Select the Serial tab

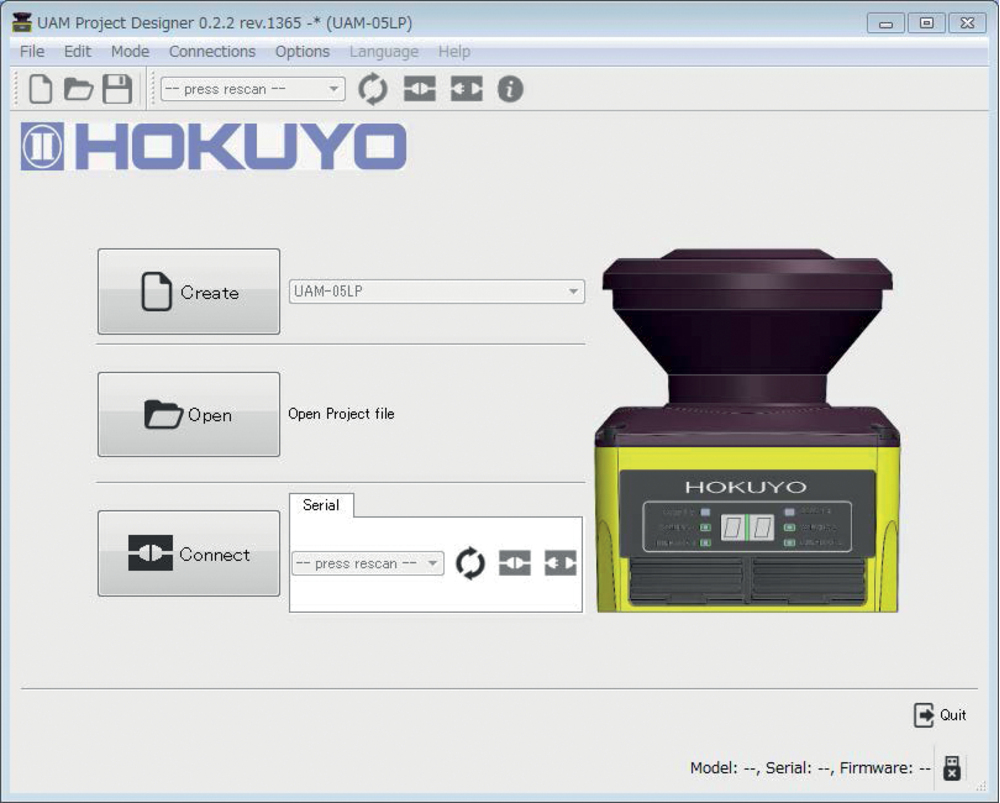click(x=321, y=505)
